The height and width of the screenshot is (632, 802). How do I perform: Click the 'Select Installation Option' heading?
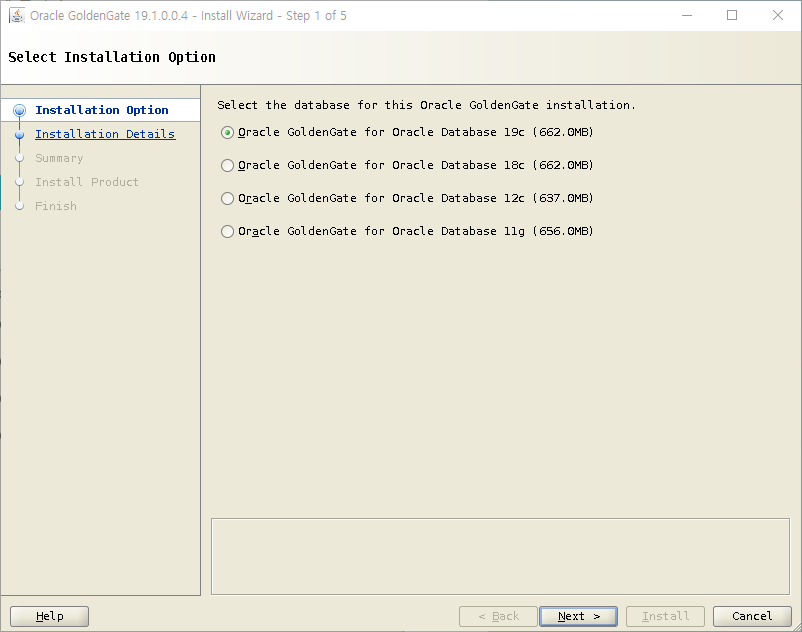coord(112,57)
